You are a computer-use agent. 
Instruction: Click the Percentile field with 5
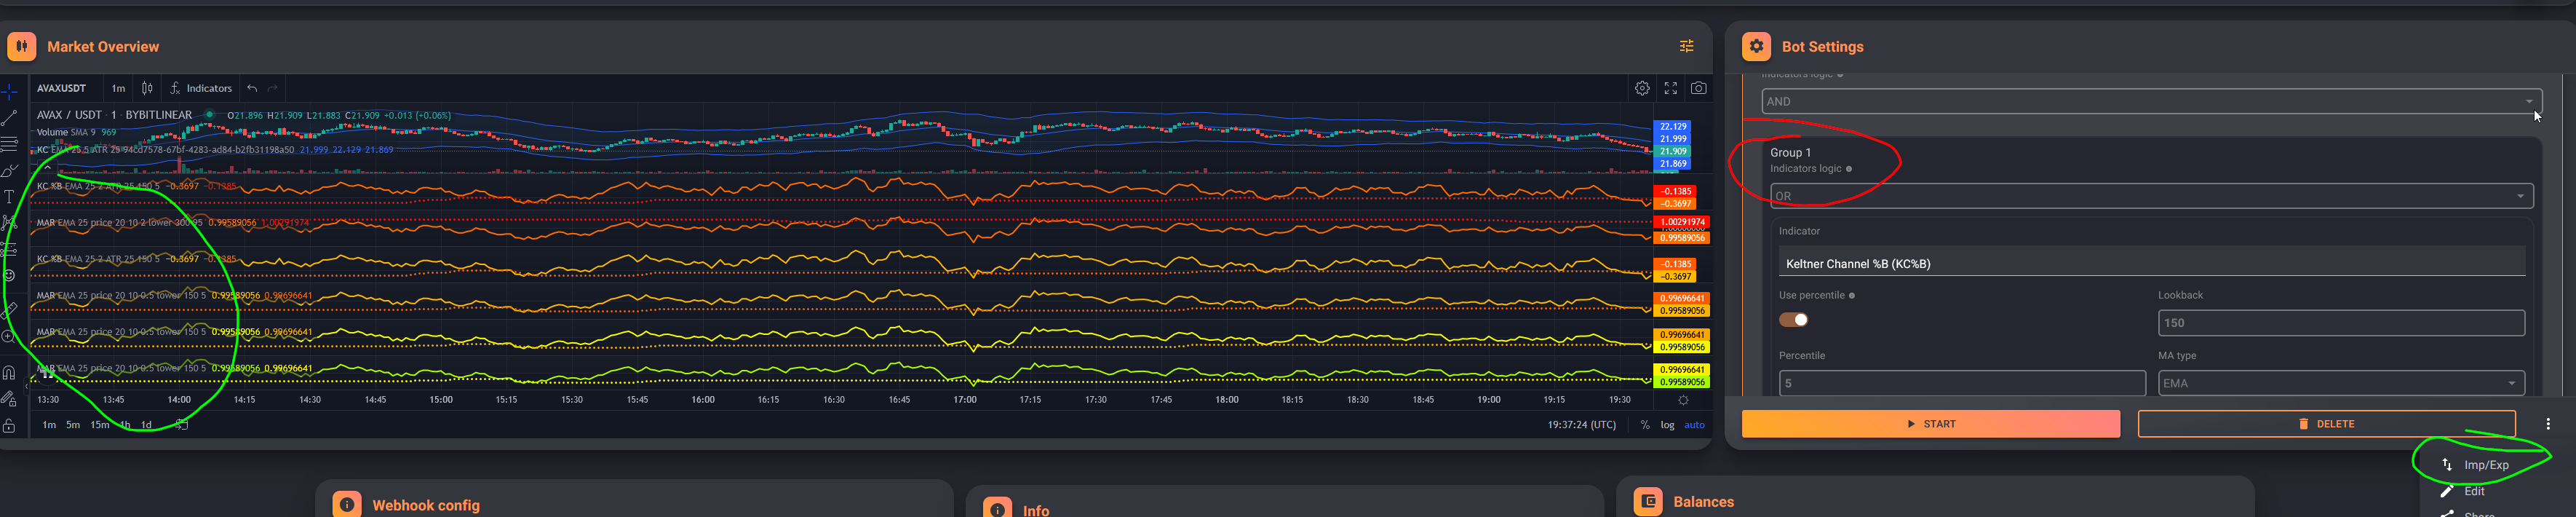[1962, 383]
